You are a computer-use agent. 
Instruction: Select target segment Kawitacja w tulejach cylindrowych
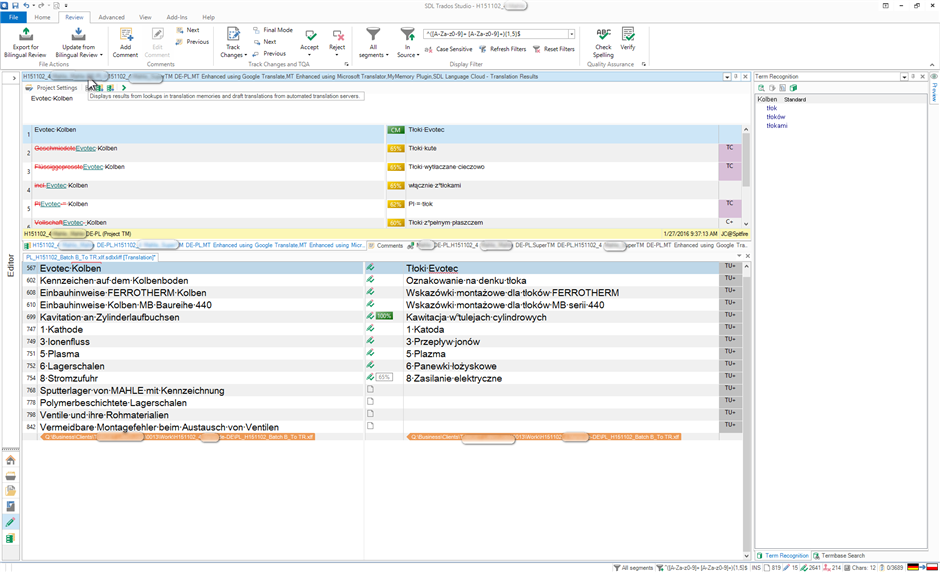476,317
